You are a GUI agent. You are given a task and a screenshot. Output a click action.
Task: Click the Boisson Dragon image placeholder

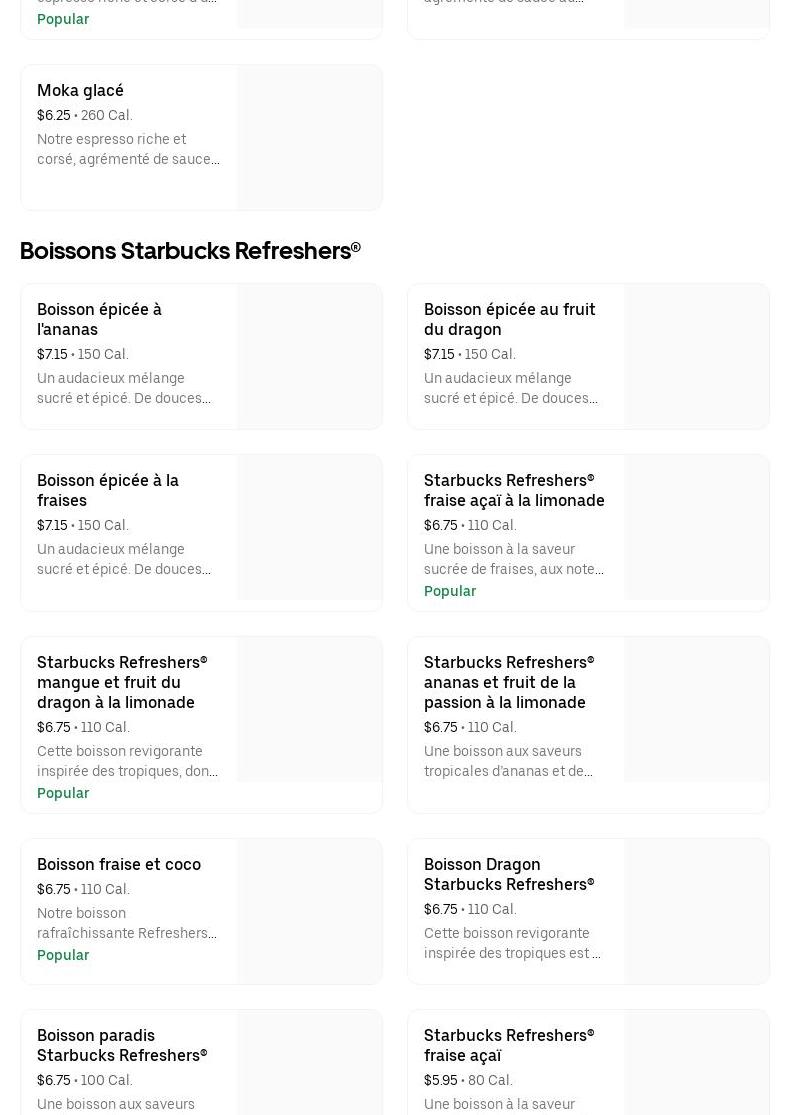pos(696,911)
